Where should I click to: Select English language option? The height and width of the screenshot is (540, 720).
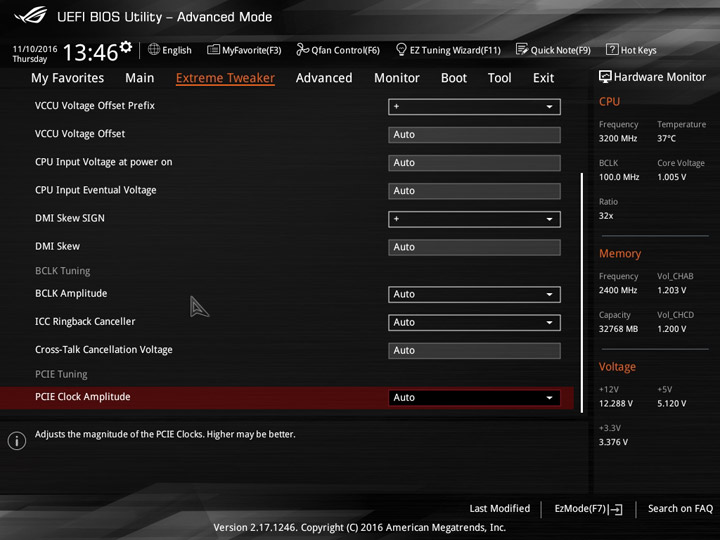point(177,50)
